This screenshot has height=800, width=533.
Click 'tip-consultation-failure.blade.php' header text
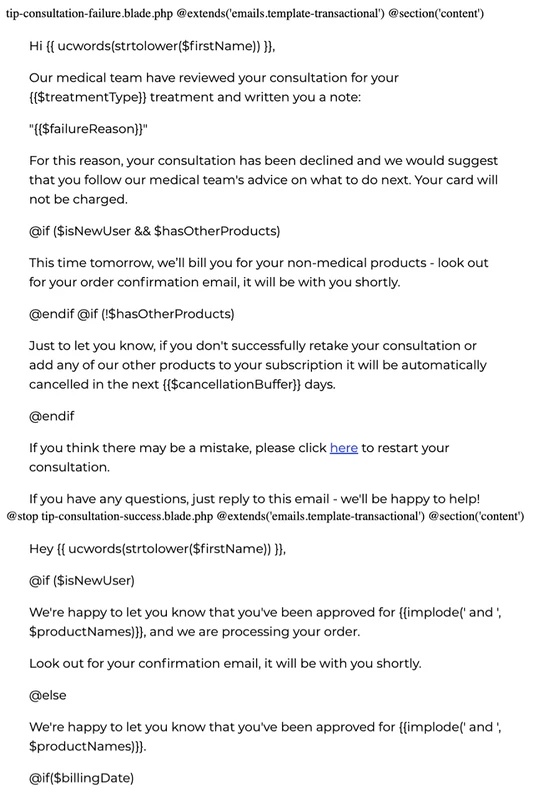click(89, 13)
